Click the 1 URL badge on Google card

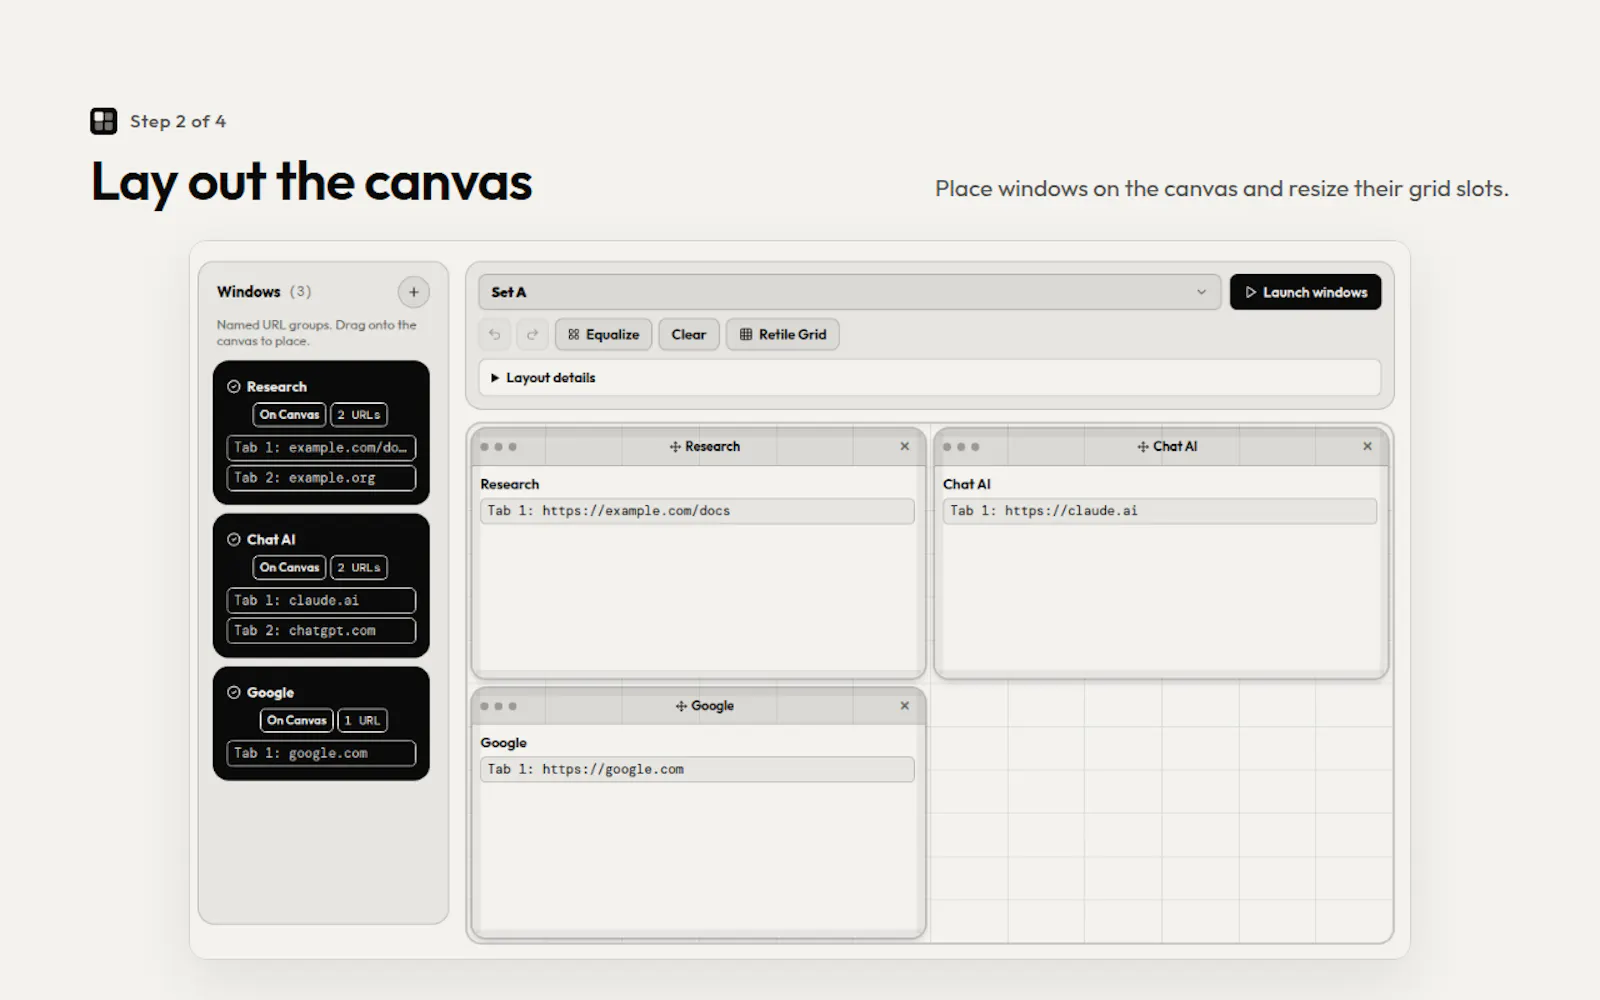[x=362, y=720]
